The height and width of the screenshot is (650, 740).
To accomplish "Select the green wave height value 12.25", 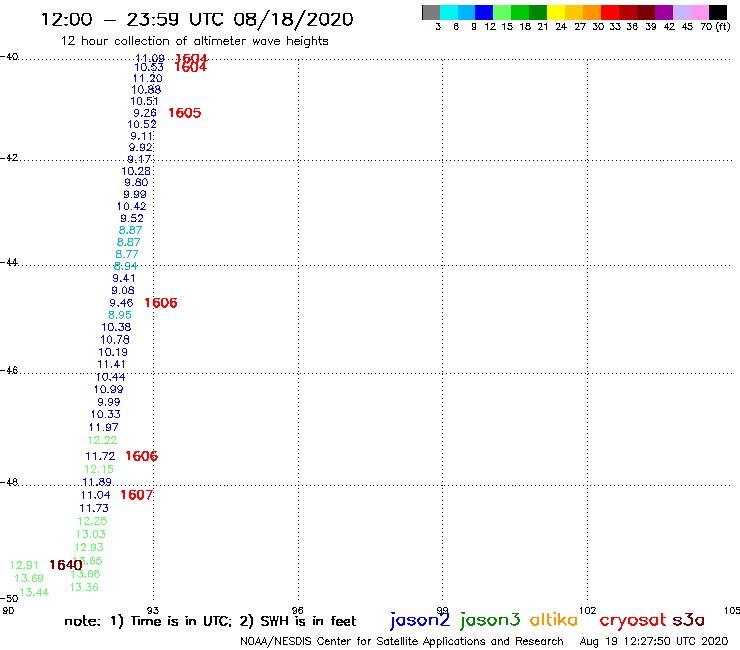I will click(92, 521).
